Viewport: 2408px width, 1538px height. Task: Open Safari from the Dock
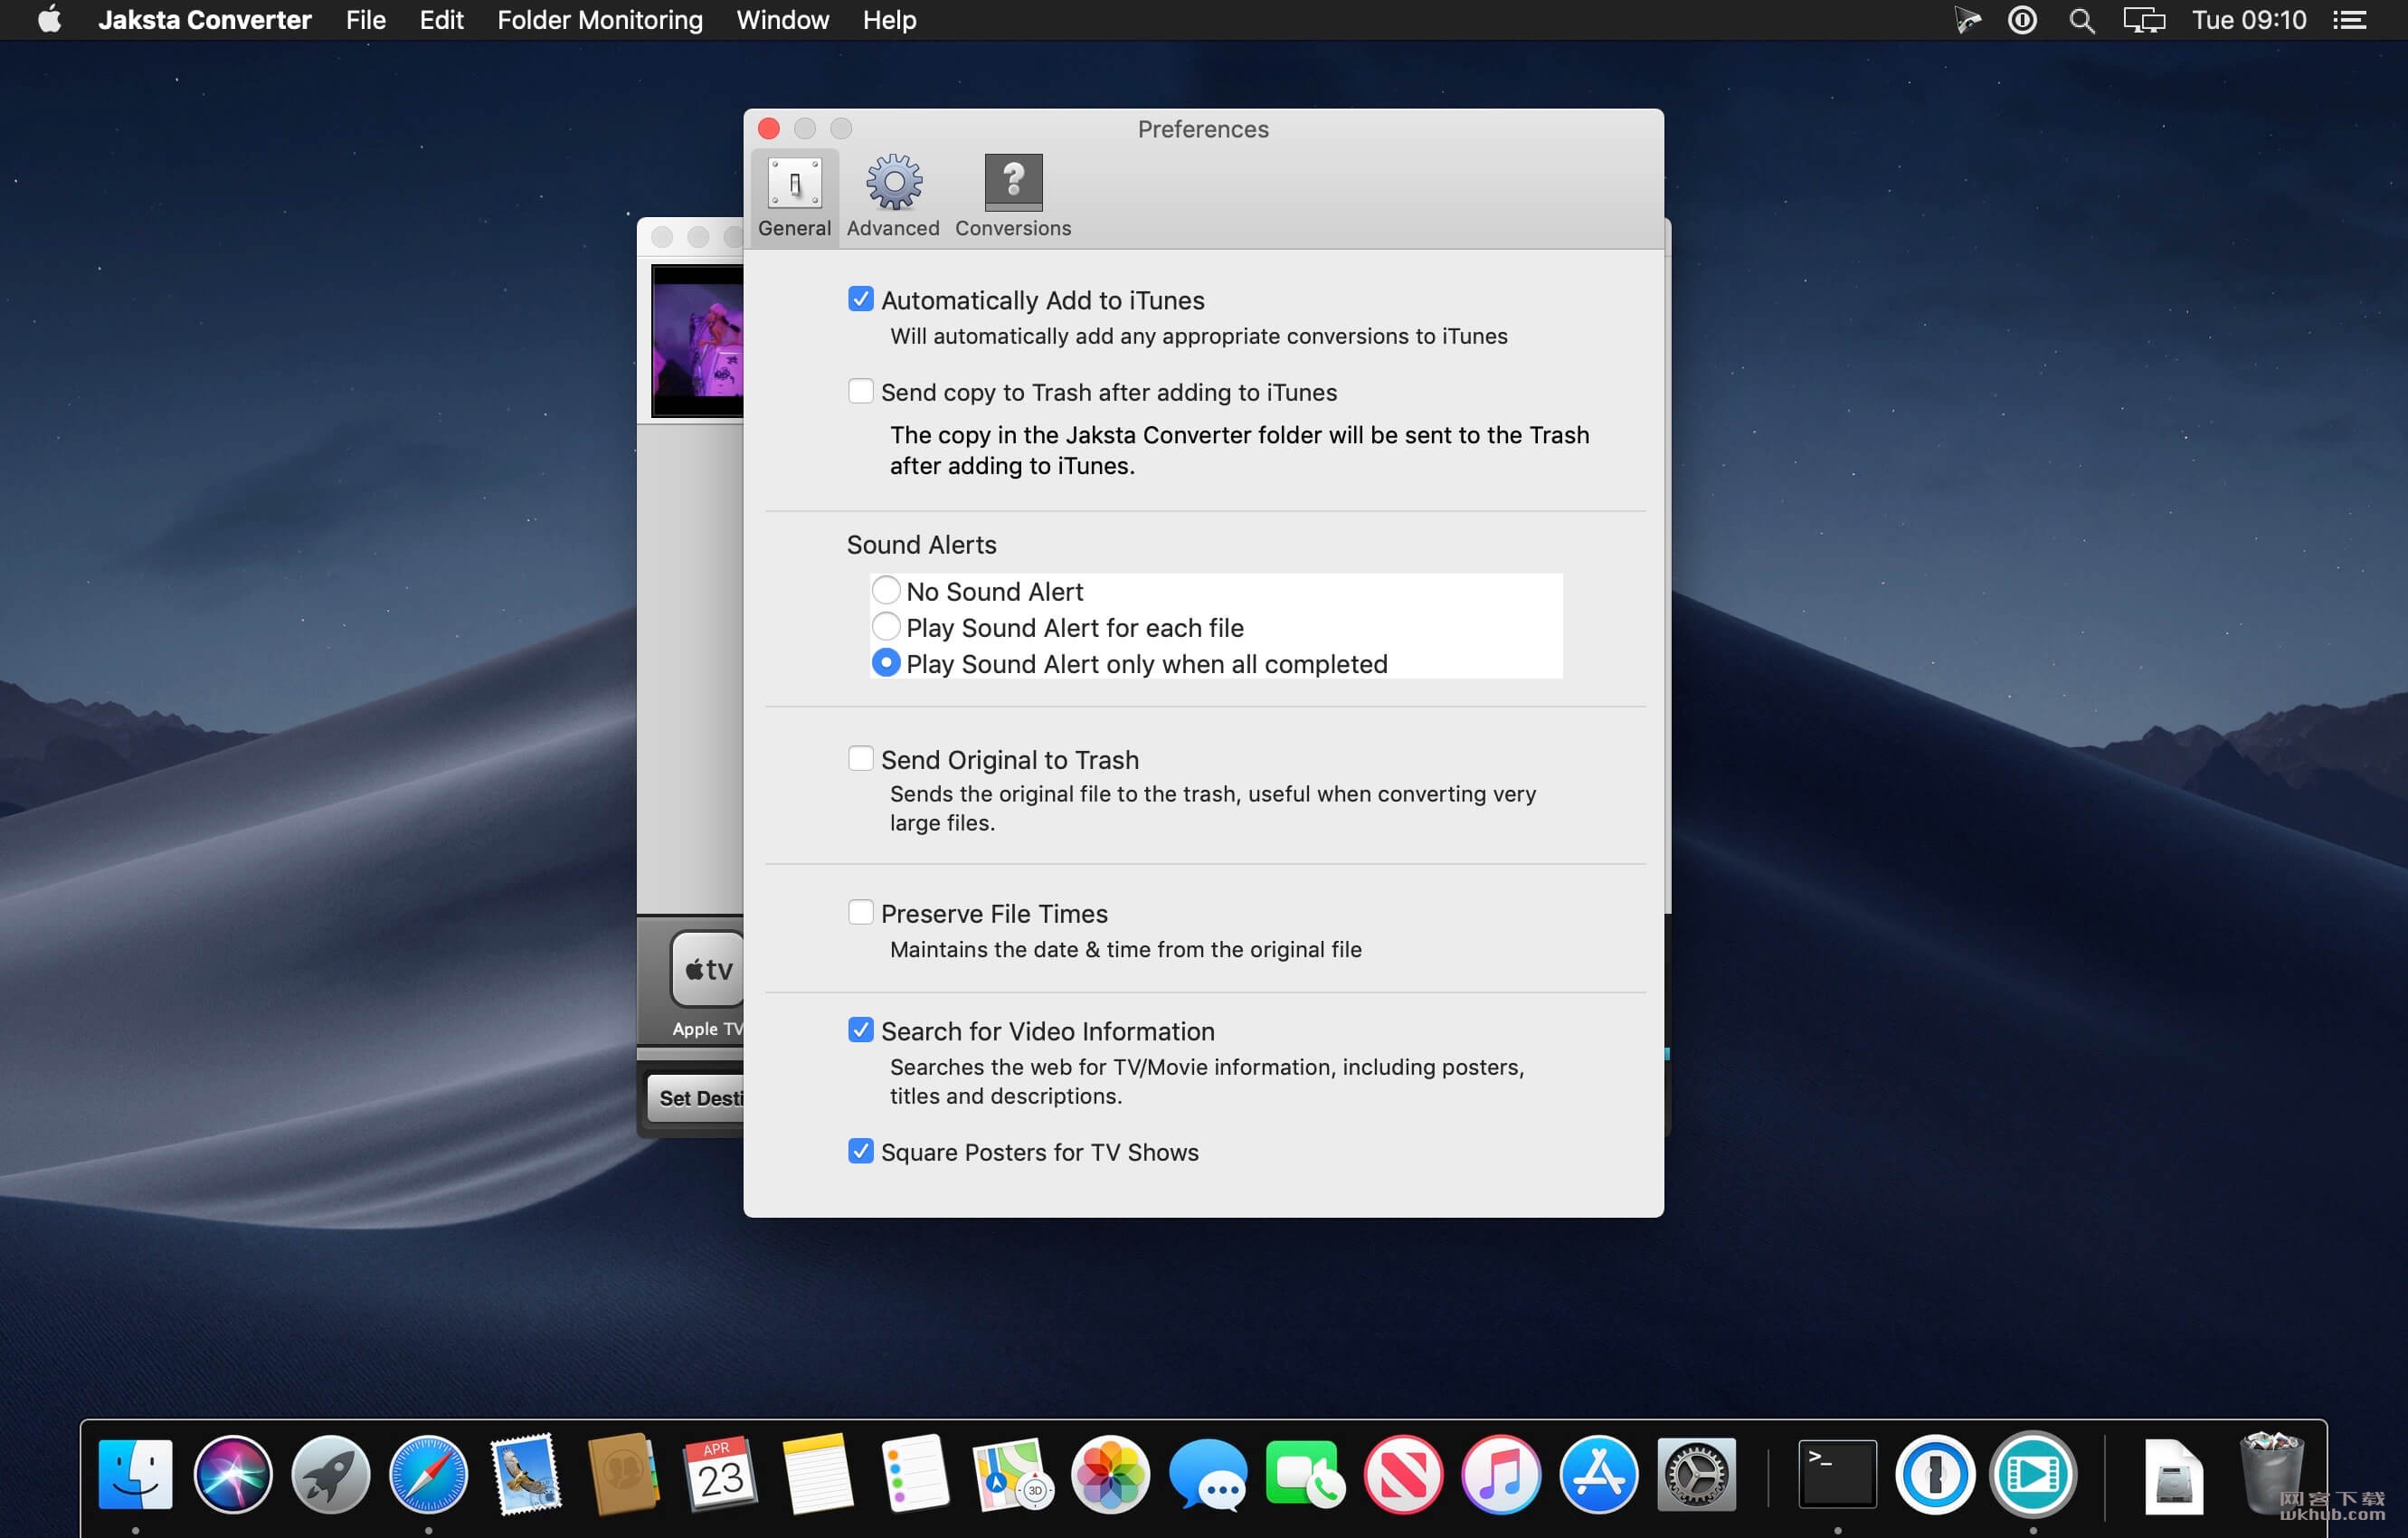click(x=428, y=1474)
